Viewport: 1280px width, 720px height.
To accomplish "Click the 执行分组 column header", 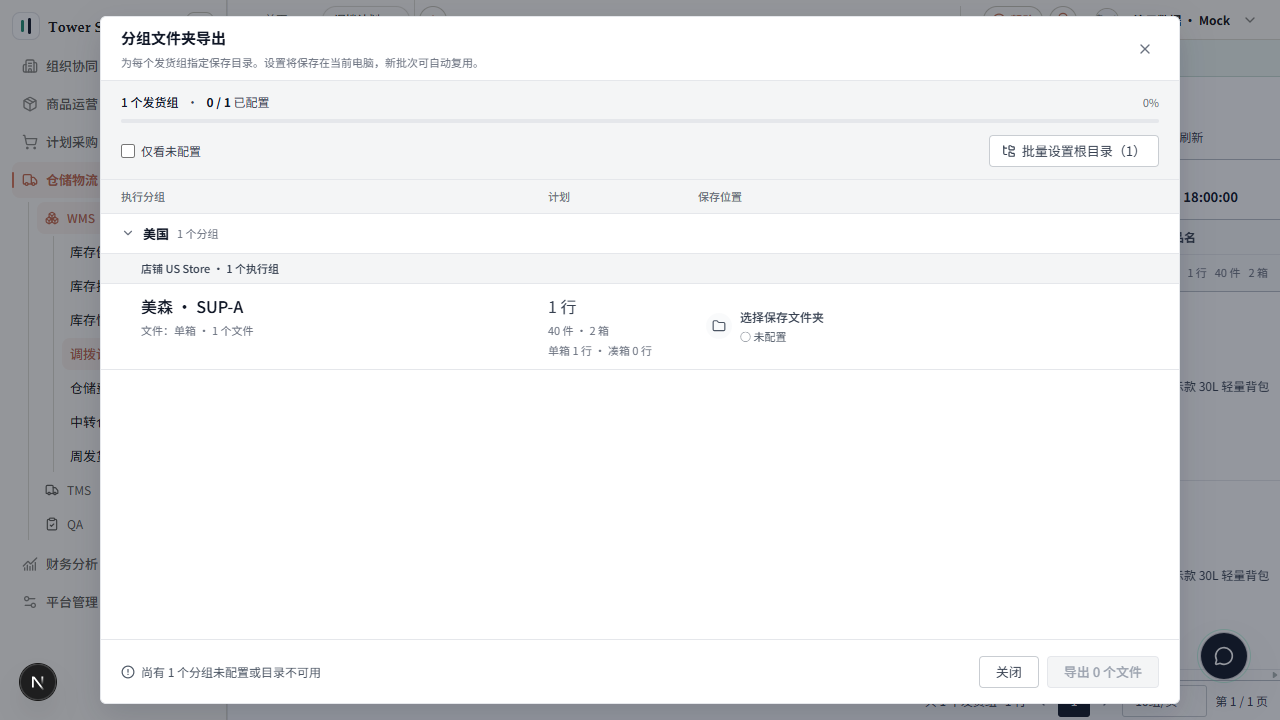I will [143, 197].
